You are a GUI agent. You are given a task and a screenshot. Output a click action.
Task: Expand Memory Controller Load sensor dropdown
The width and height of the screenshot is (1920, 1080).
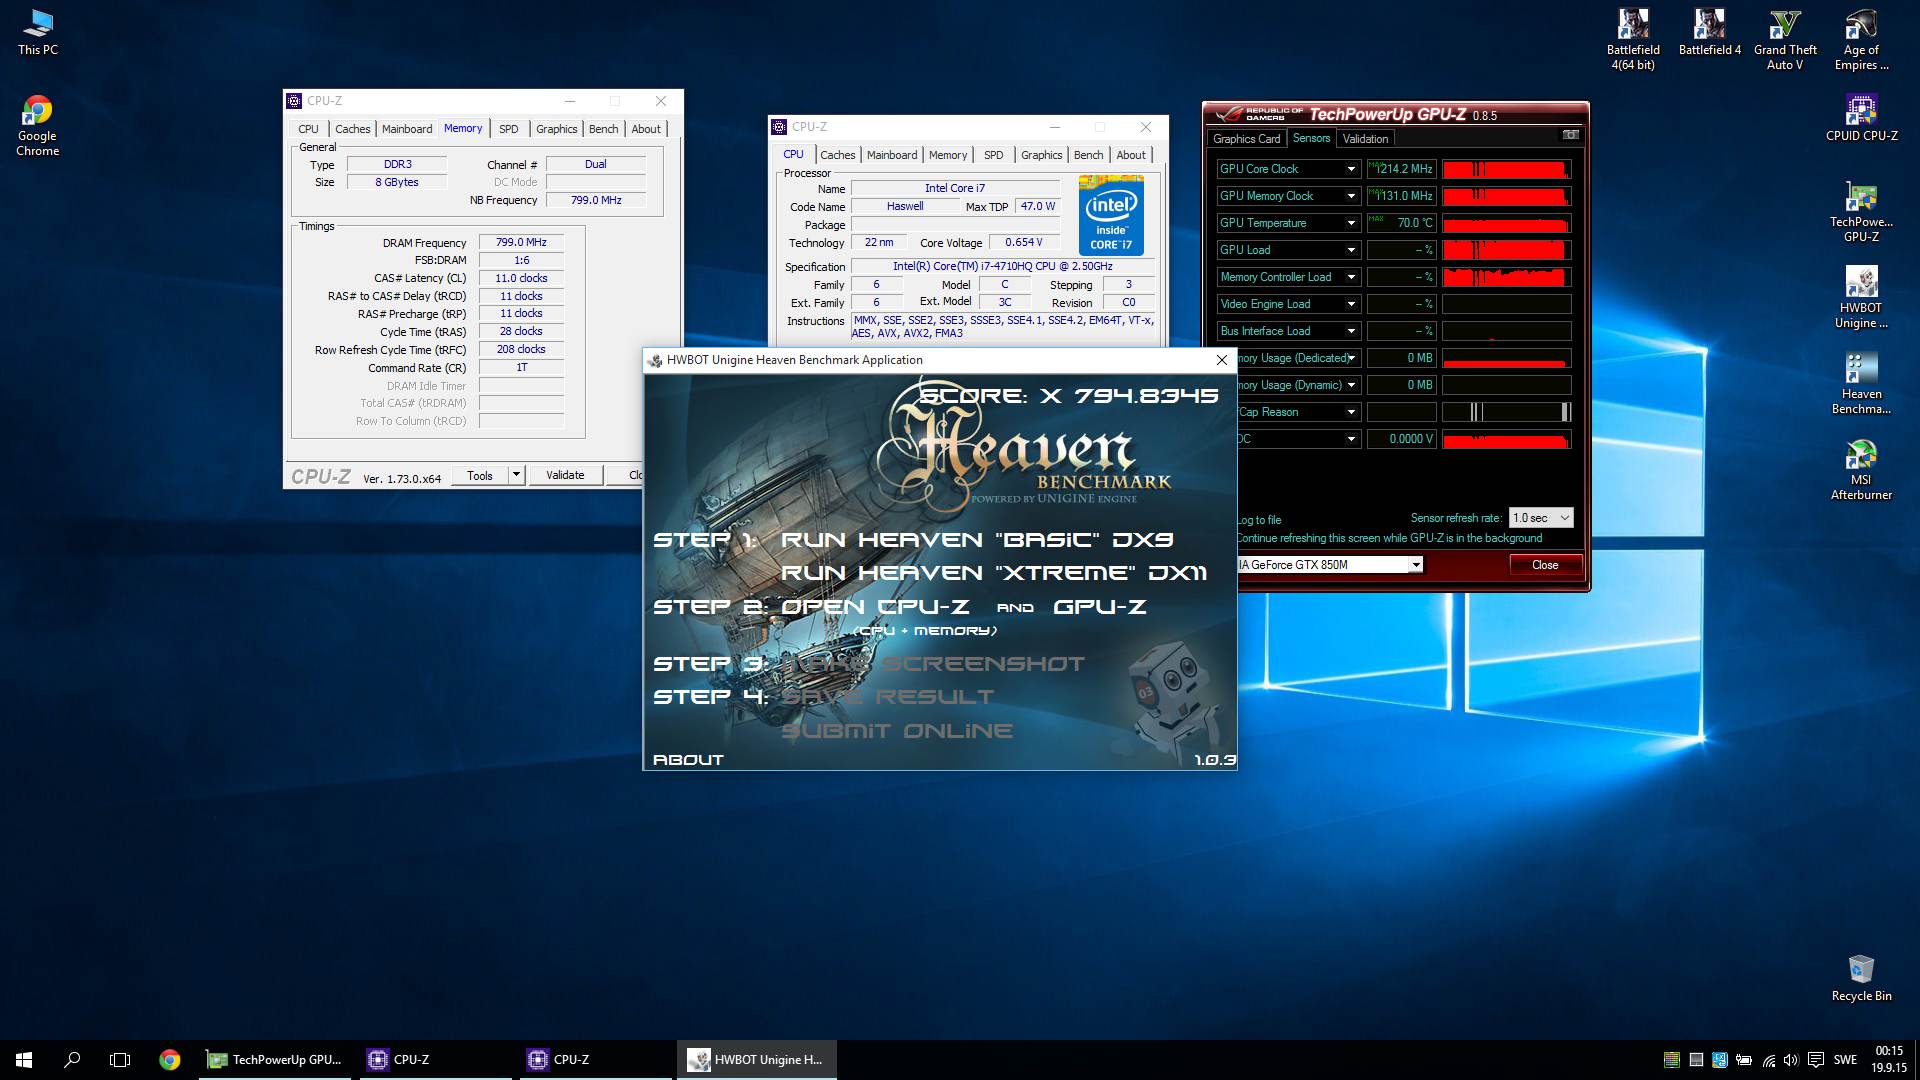[1351, 277]
